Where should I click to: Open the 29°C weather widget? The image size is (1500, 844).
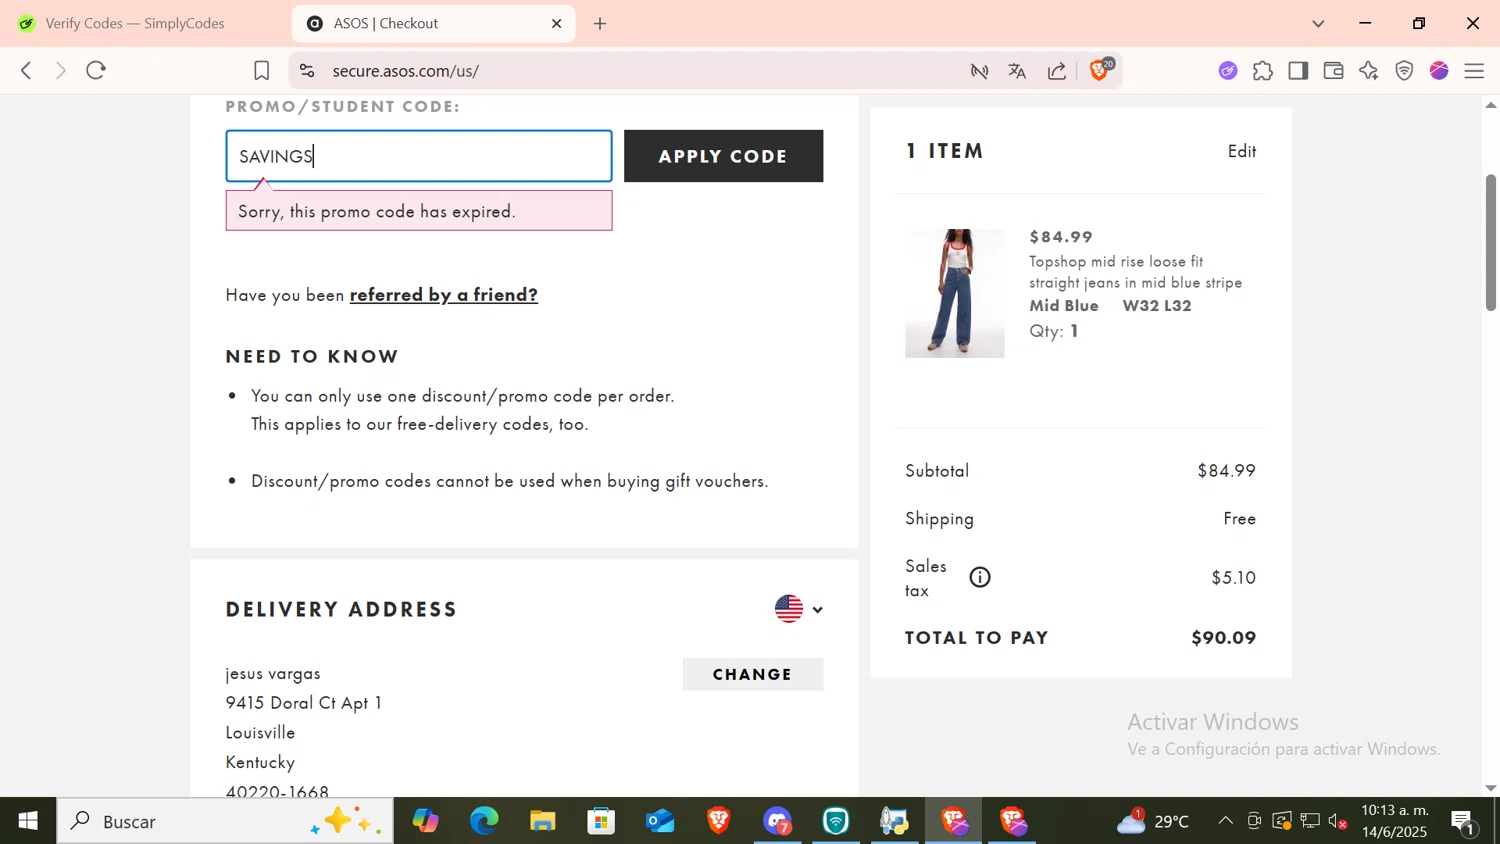[x=1153, y=821]
